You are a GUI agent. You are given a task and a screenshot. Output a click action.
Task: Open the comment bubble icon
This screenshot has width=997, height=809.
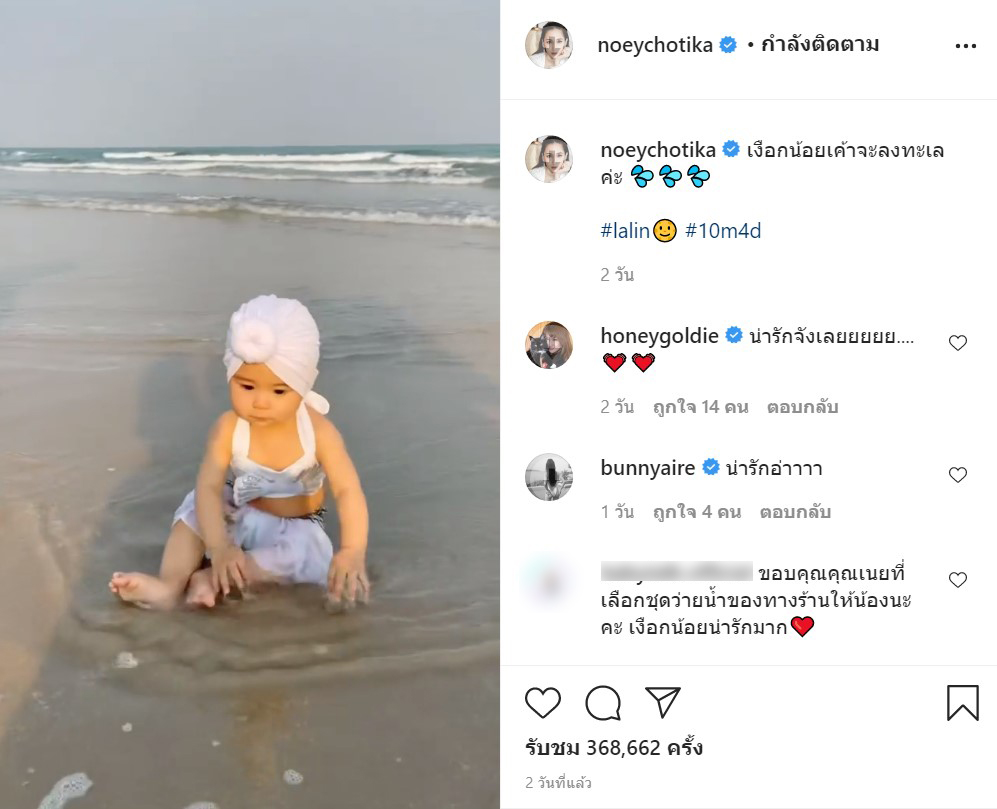tap(603, 703)
